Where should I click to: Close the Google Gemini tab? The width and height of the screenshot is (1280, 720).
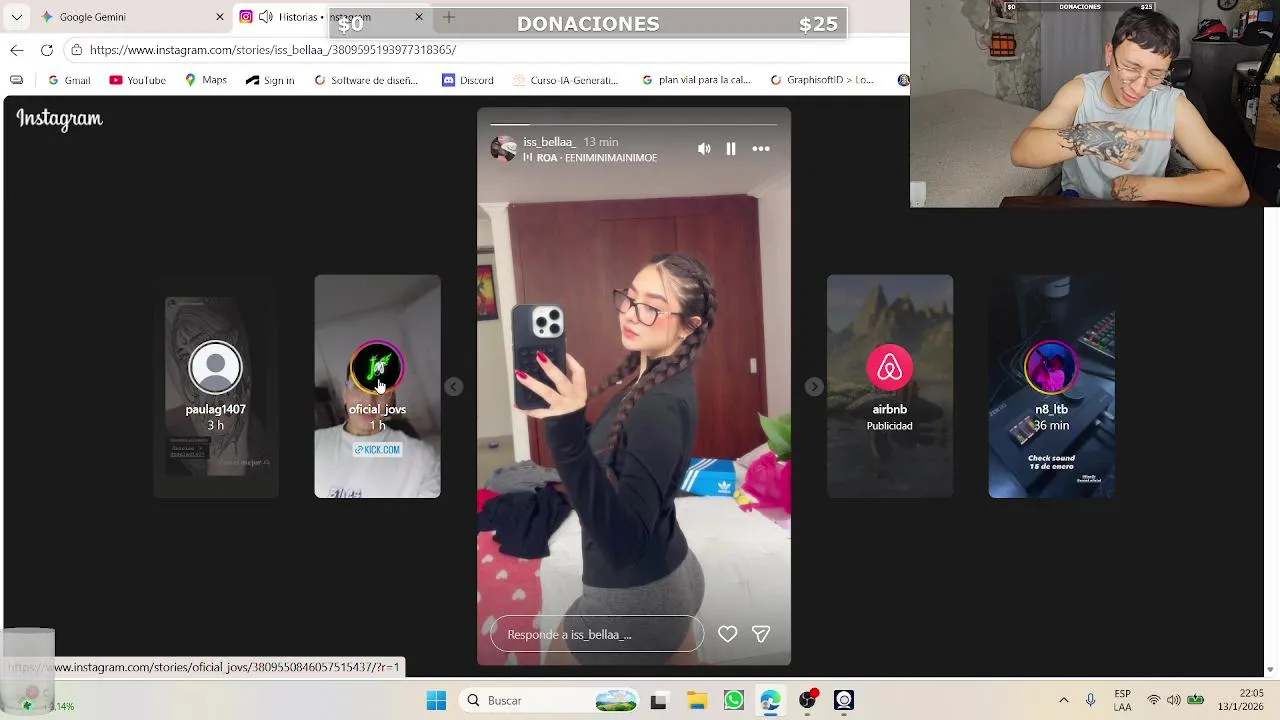click(x=220, y=17)
